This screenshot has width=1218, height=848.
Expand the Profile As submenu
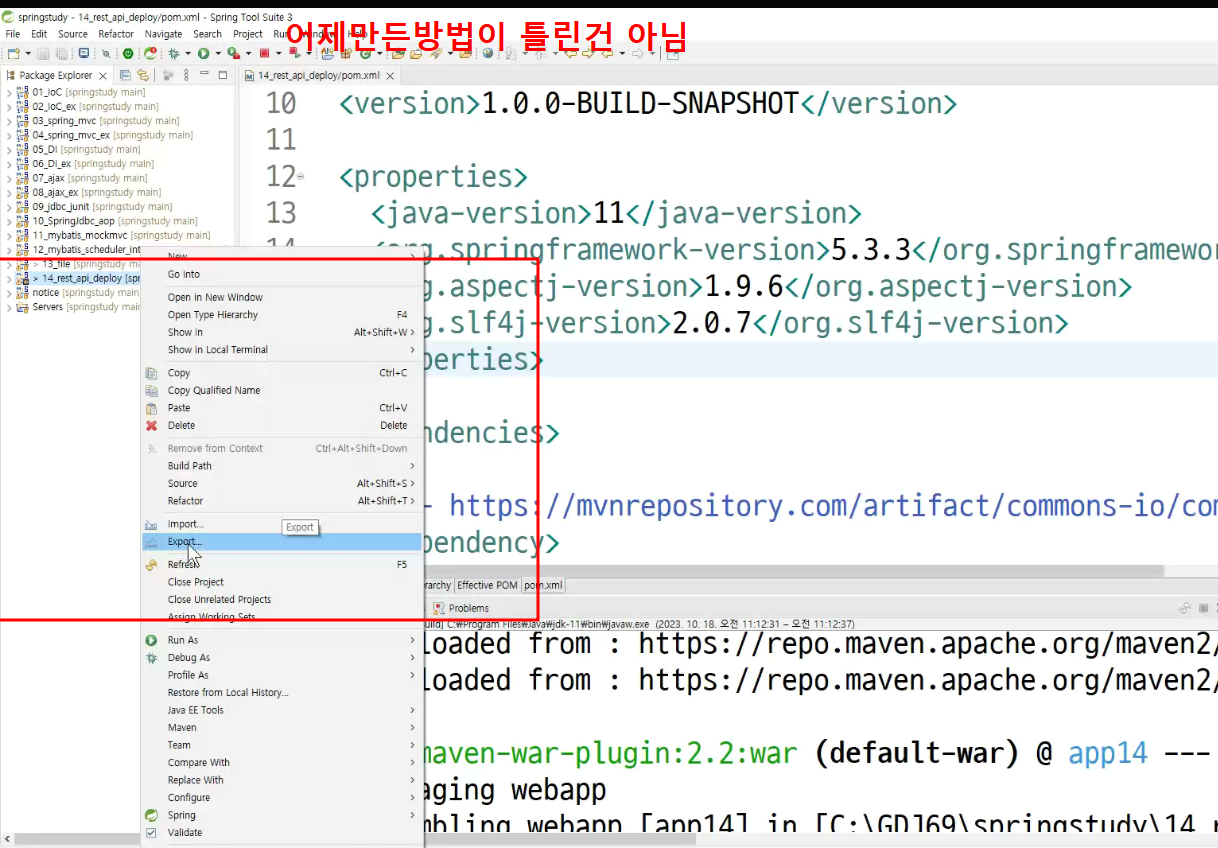tap(282, 675)
